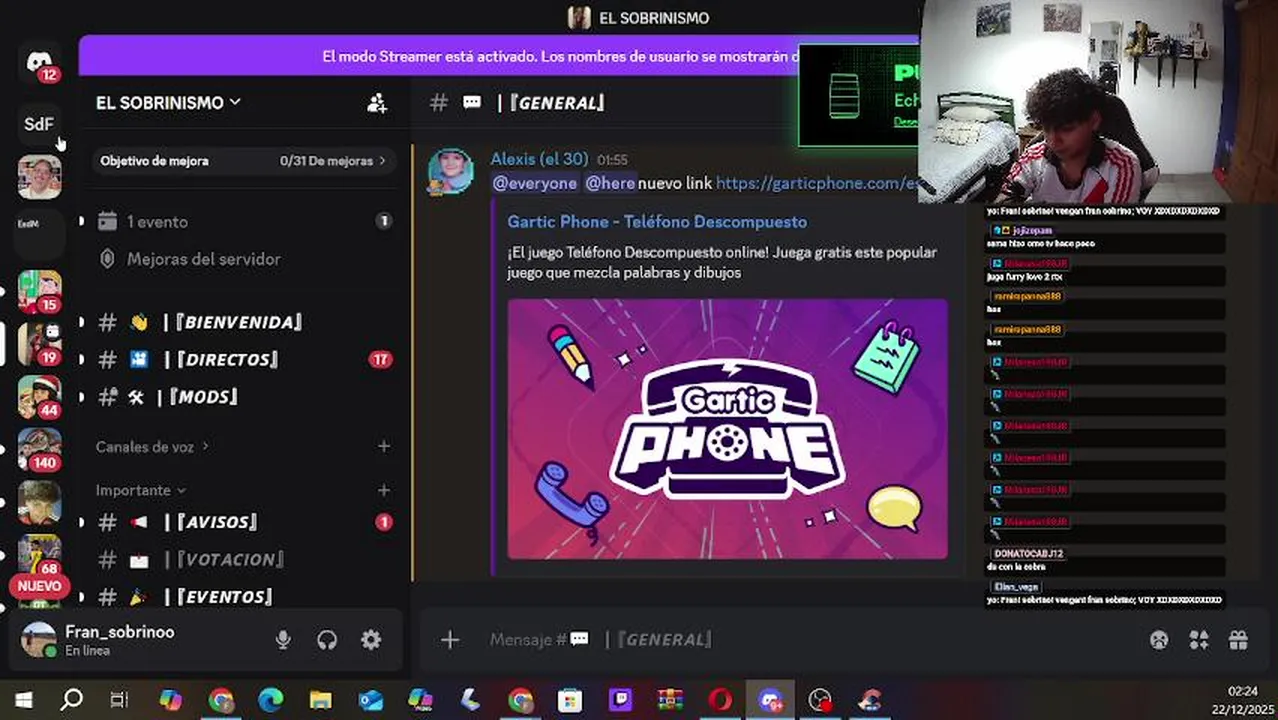Open WinRAR on taskbar

(x=670, y=700)
